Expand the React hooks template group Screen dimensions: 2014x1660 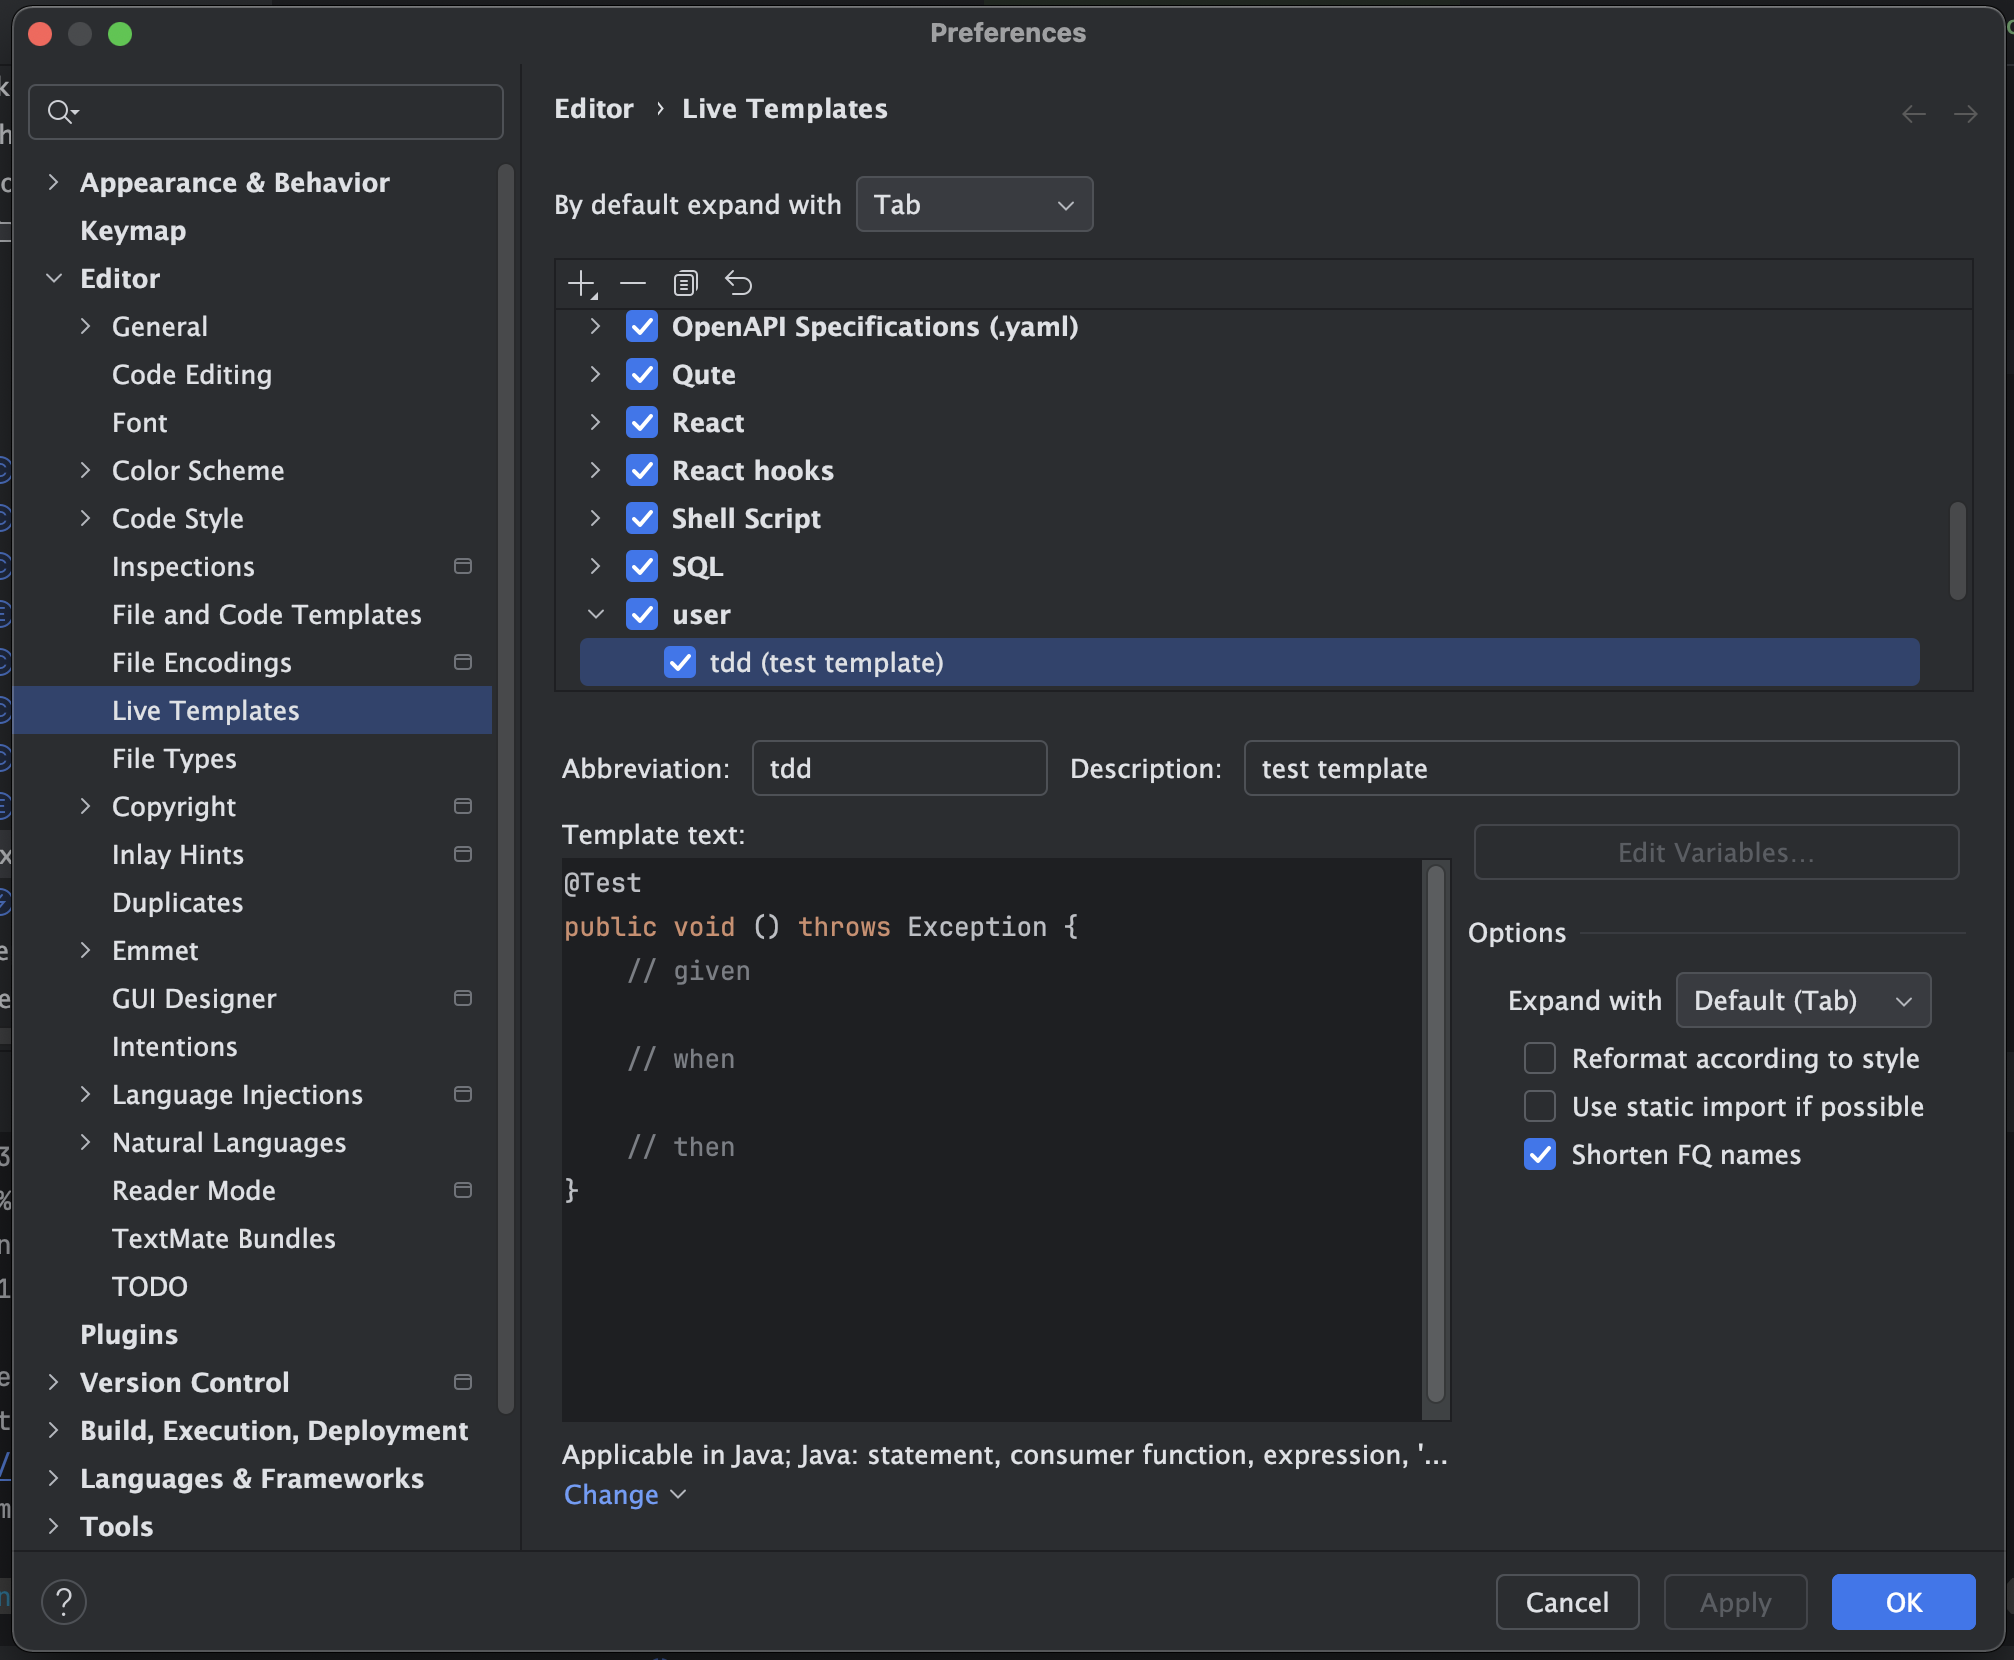(595, 470)
